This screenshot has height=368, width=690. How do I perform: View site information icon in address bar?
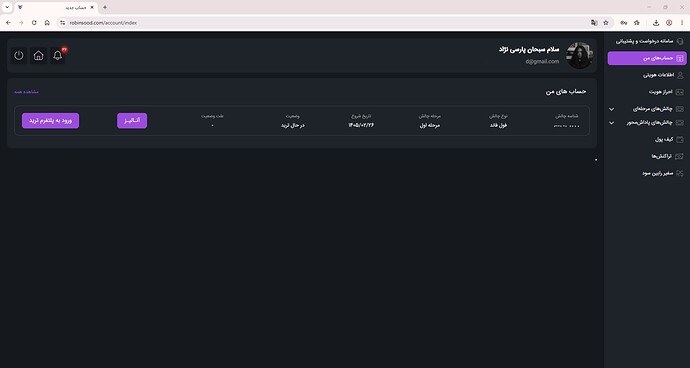[x=62, y=22]
